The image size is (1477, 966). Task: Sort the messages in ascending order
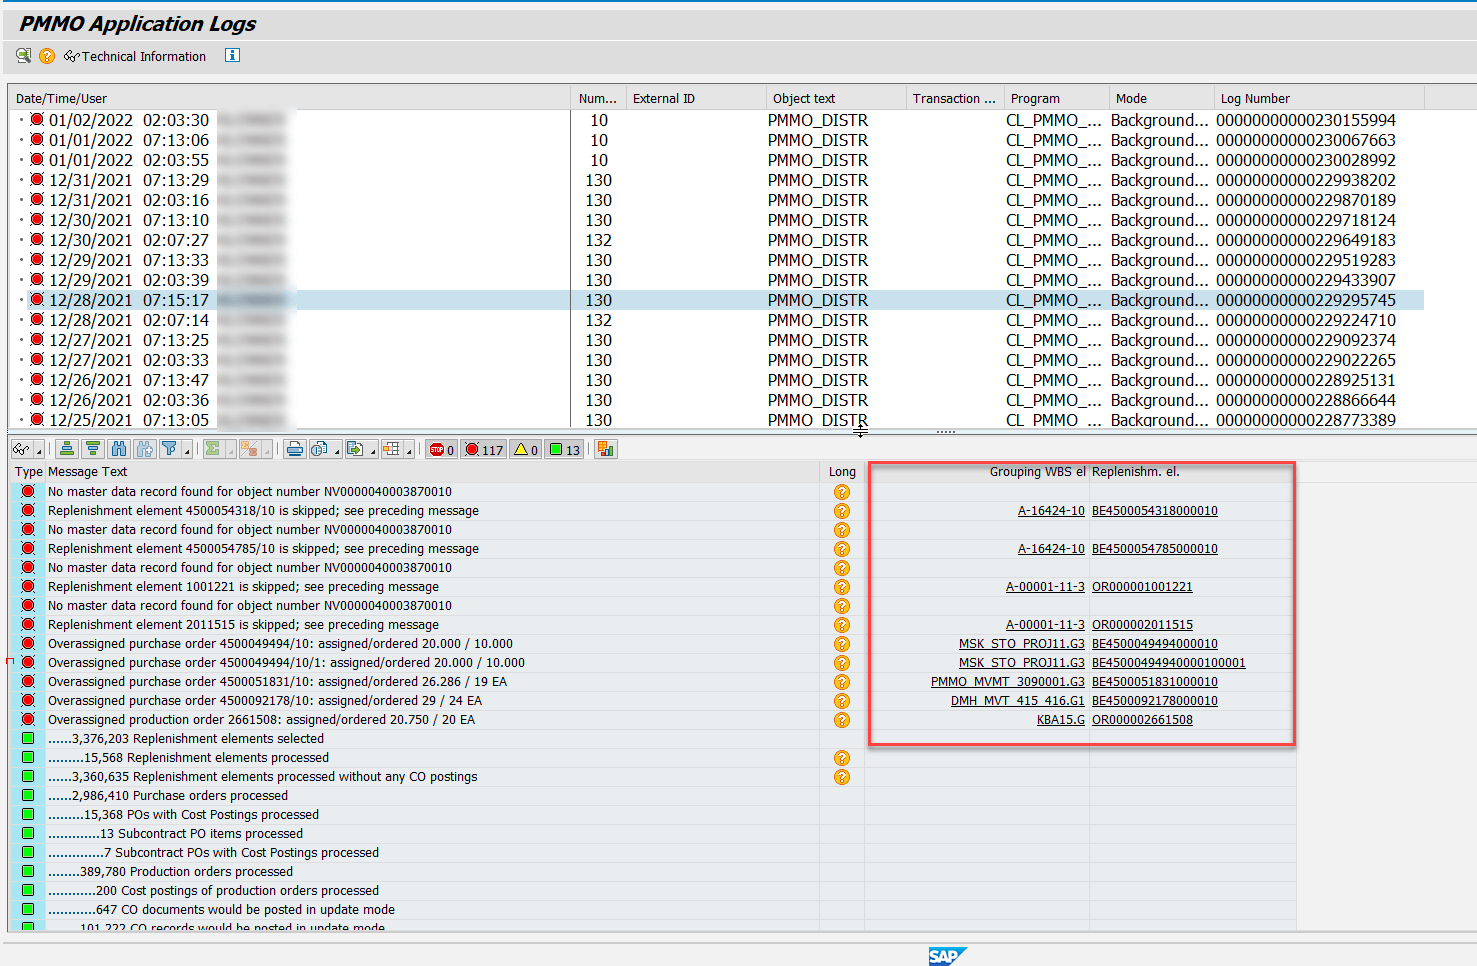click(x=66, y=449)
